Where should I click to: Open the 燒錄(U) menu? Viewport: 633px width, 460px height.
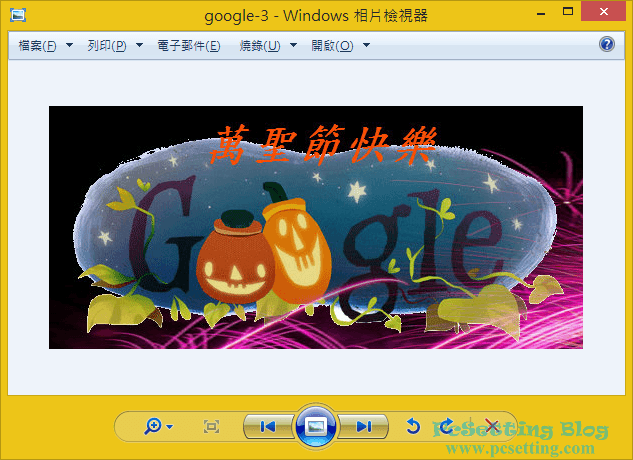260,46
